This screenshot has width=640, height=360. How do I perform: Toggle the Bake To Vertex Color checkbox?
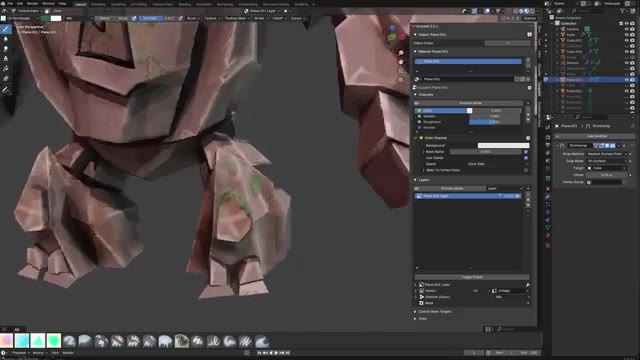[x=526, y=170]
